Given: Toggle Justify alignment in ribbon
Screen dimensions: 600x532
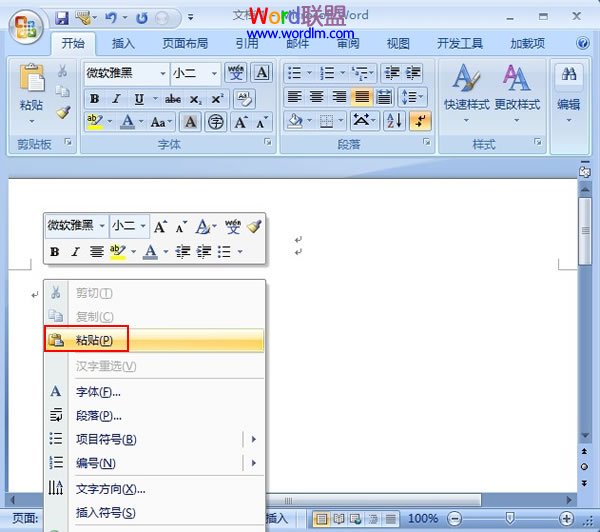Looking at the screenshot, I should pos(362,97).
